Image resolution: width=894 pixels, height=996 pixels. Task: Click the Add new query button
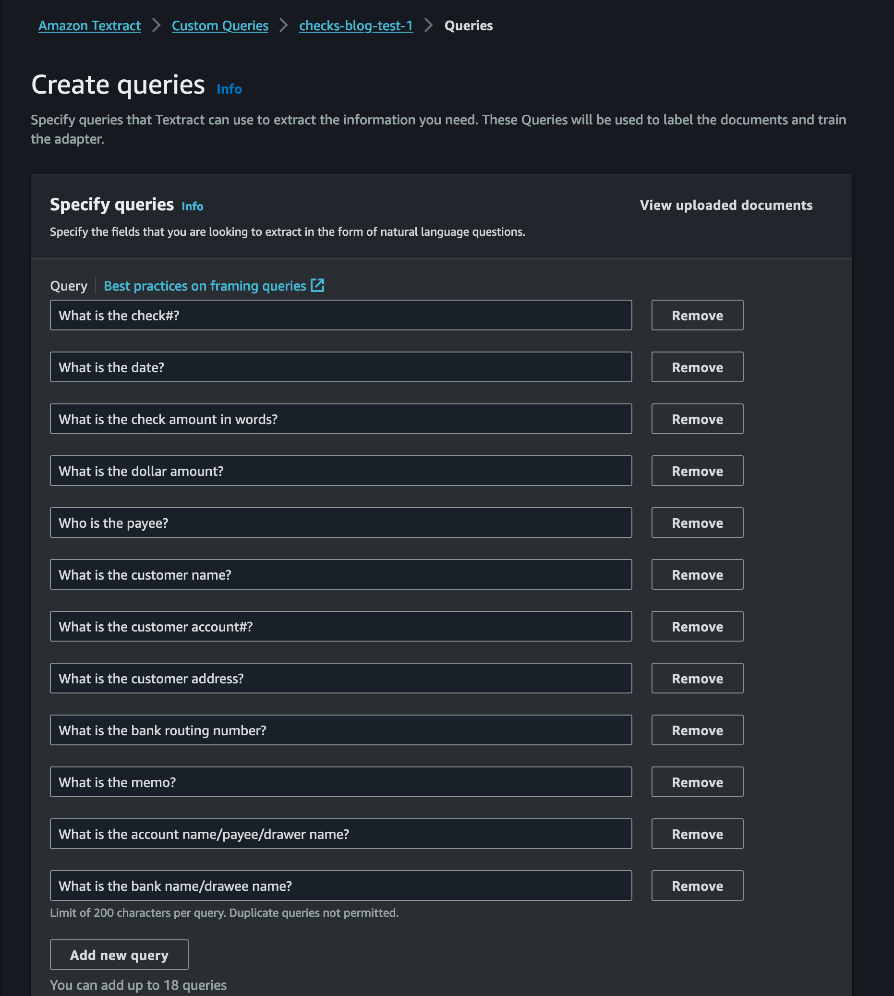[x=119, y=955]
